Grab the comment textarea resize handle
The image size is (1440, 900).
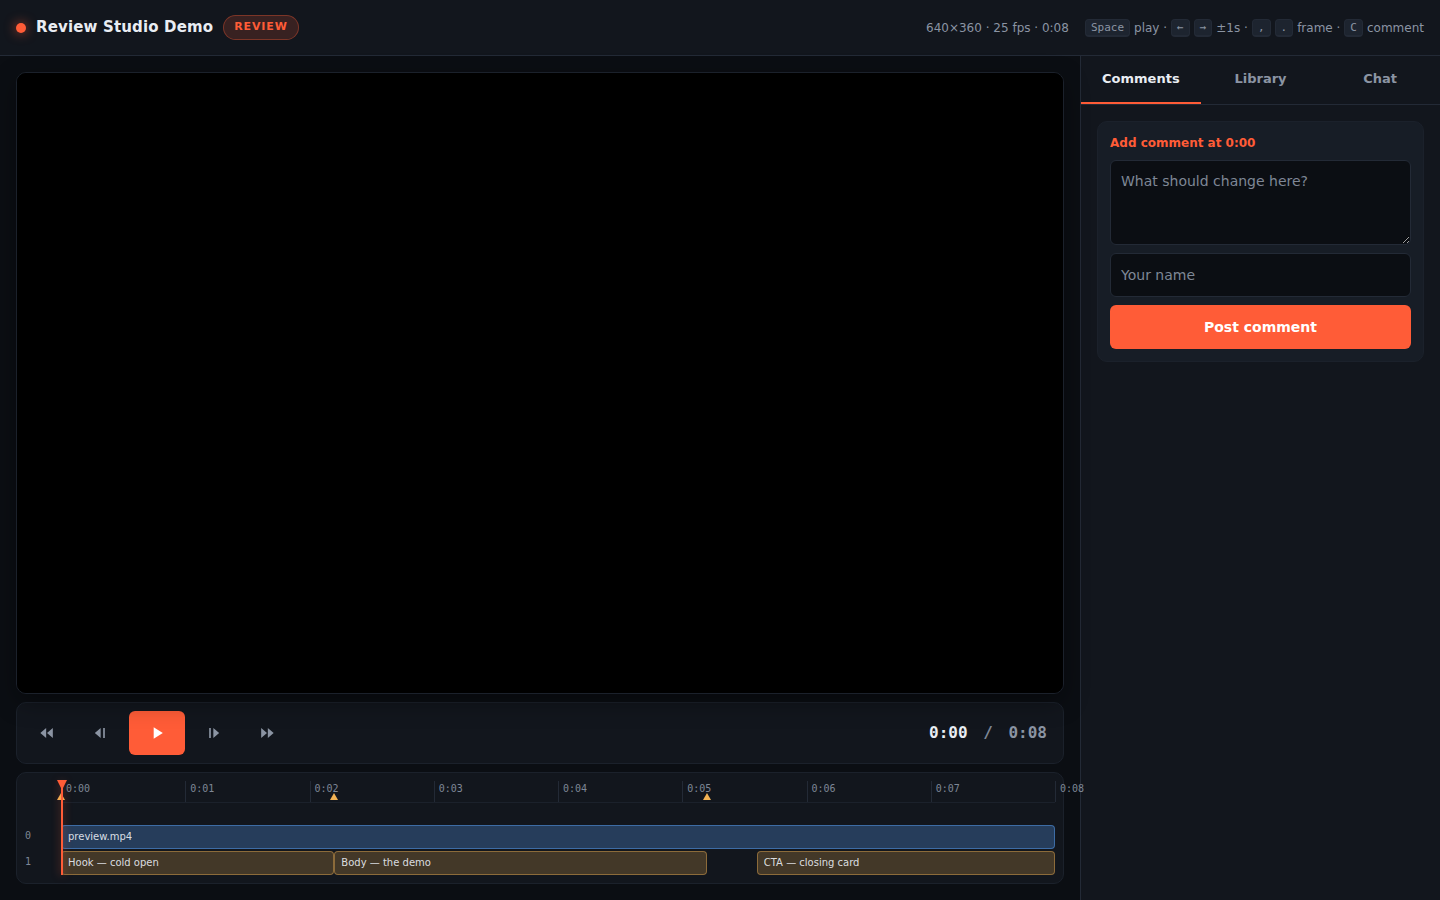[x=1405, y=239]
